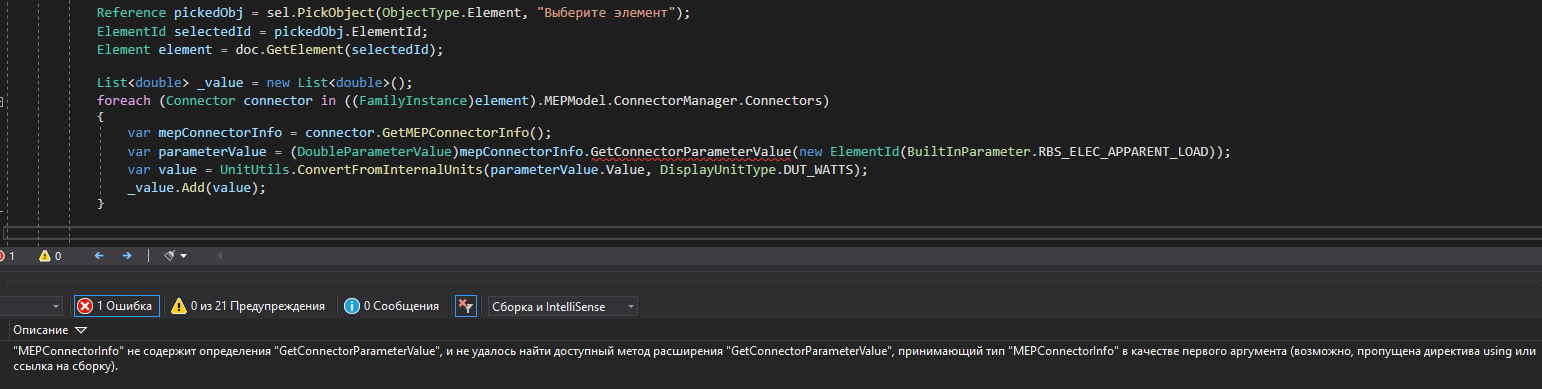Toggle the "1 Ошибка" errors filter
This screenshot has height=389, width=1542.
click(x=116, y=306)
